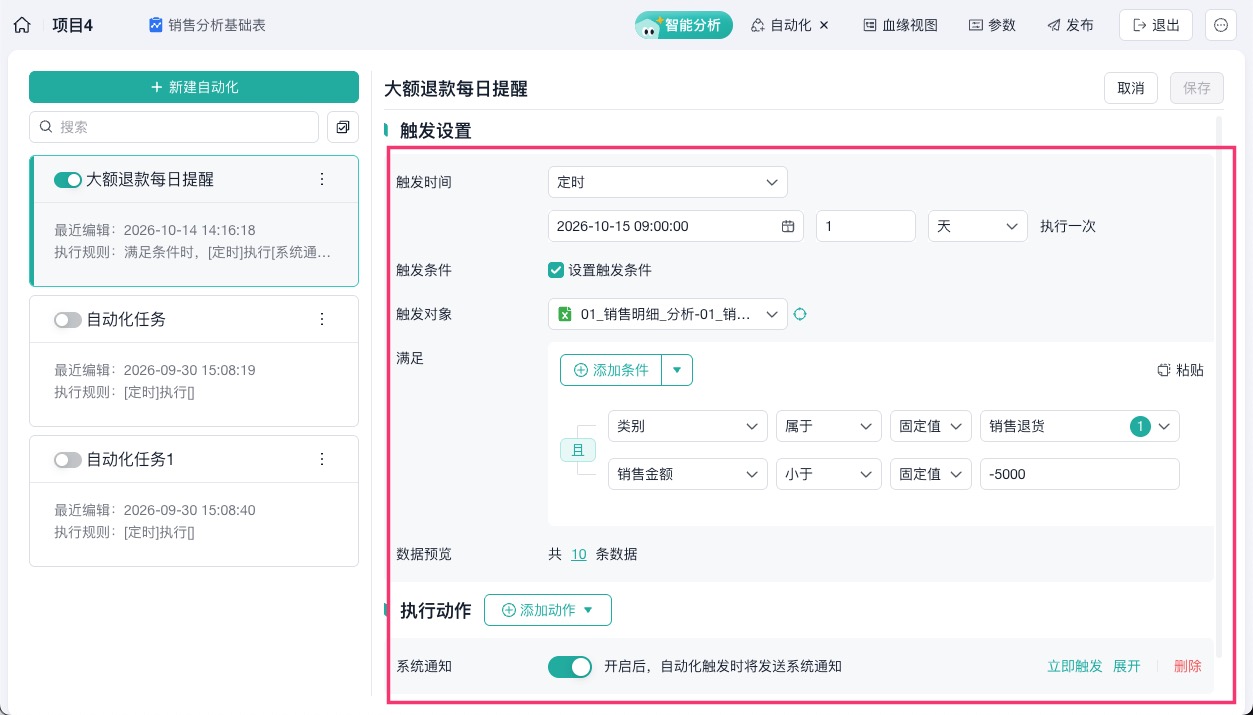Open the 小于 operator dropdown
This screenshot has width=1253, height=715.
click(x=829, y=474)
